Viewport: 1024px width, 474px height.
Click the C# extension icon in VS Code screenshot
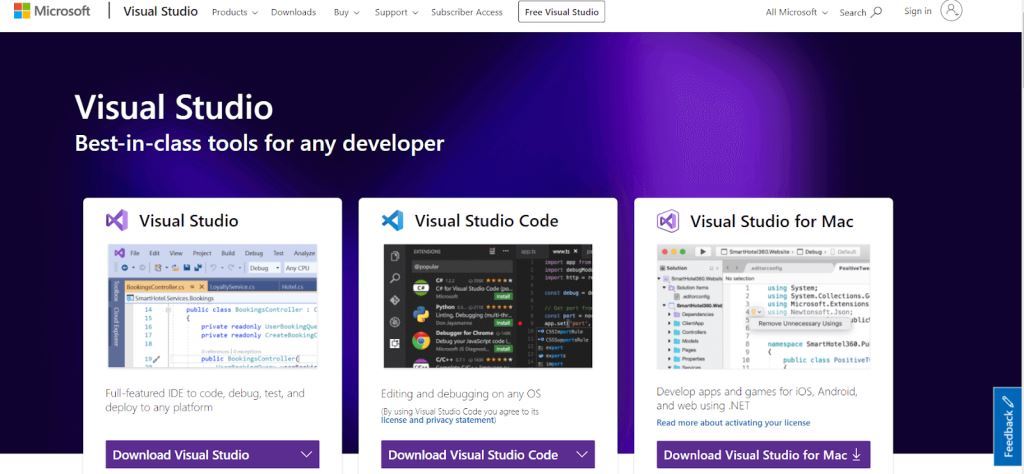[421, 287]
